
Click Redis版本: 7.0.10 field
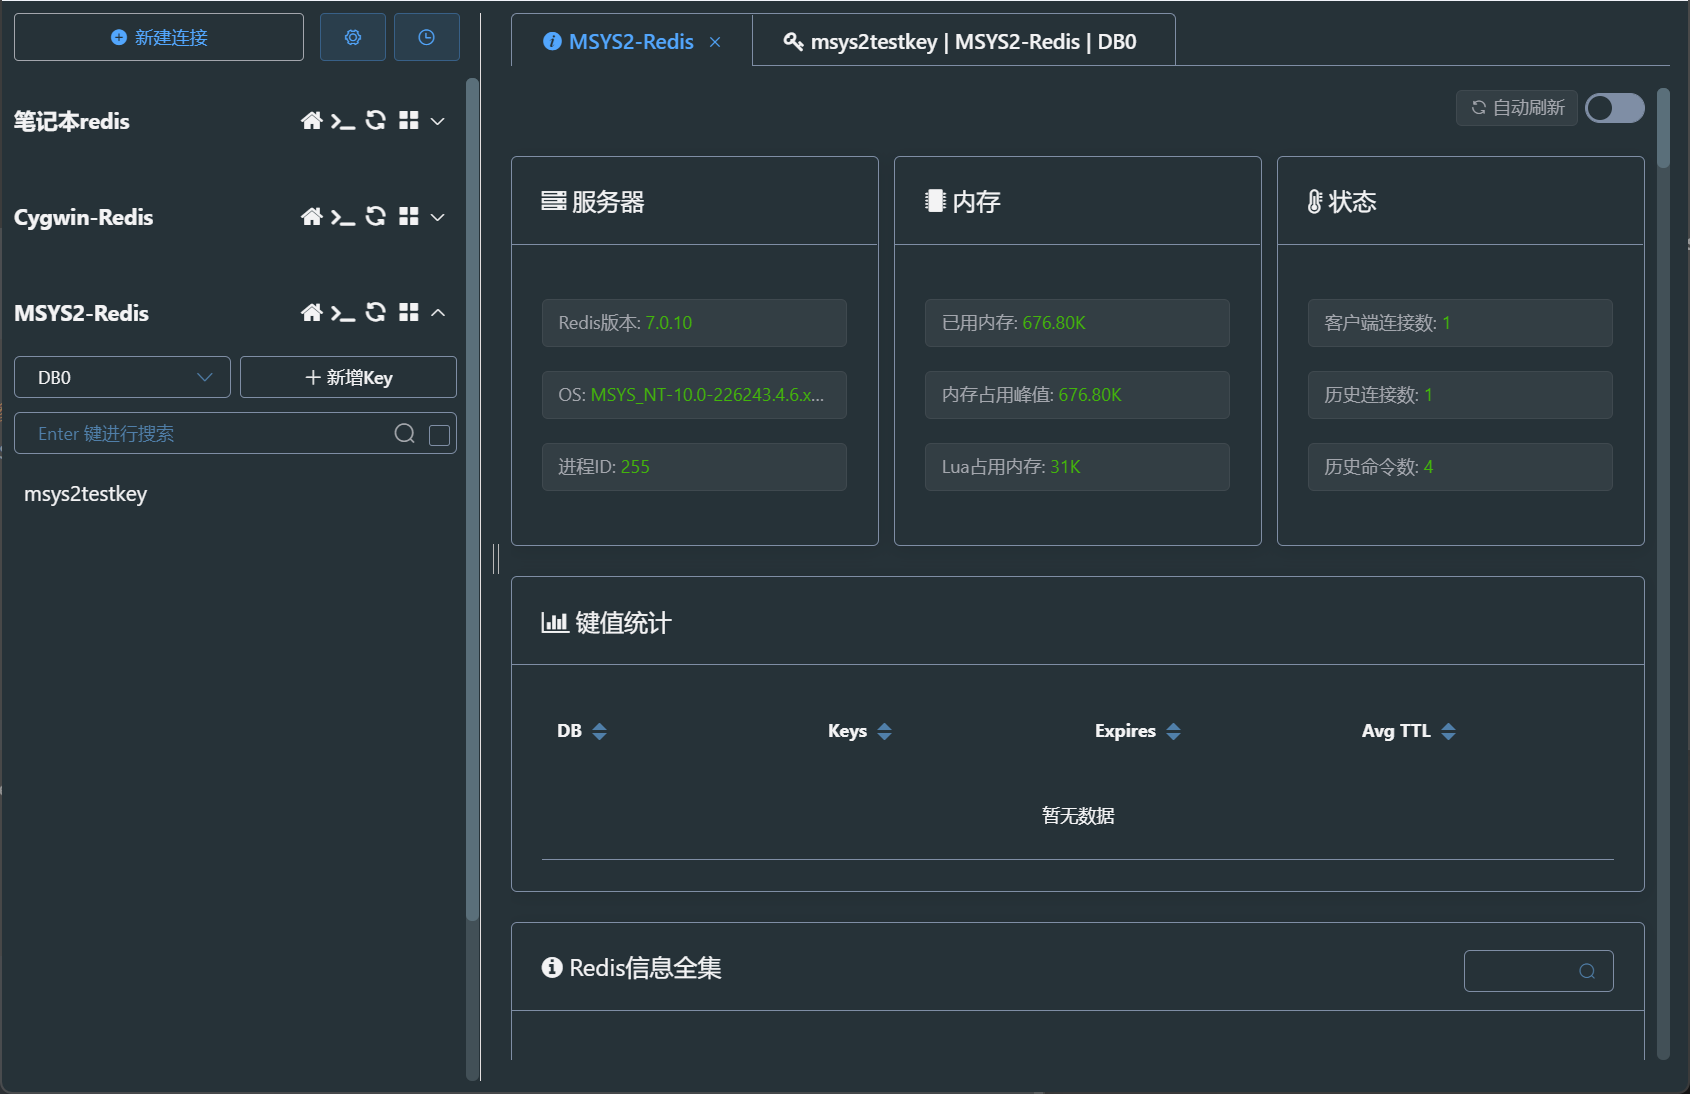pos(694,323)
